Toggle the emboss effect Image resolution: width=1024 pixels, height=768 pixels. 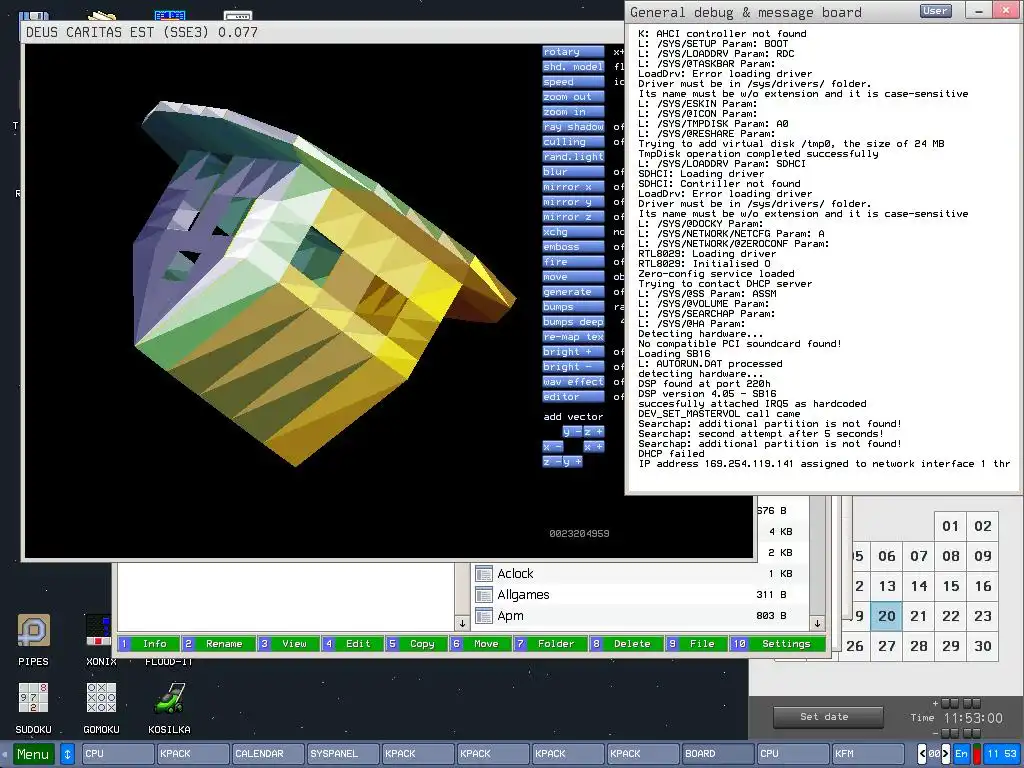click(573, 247)
